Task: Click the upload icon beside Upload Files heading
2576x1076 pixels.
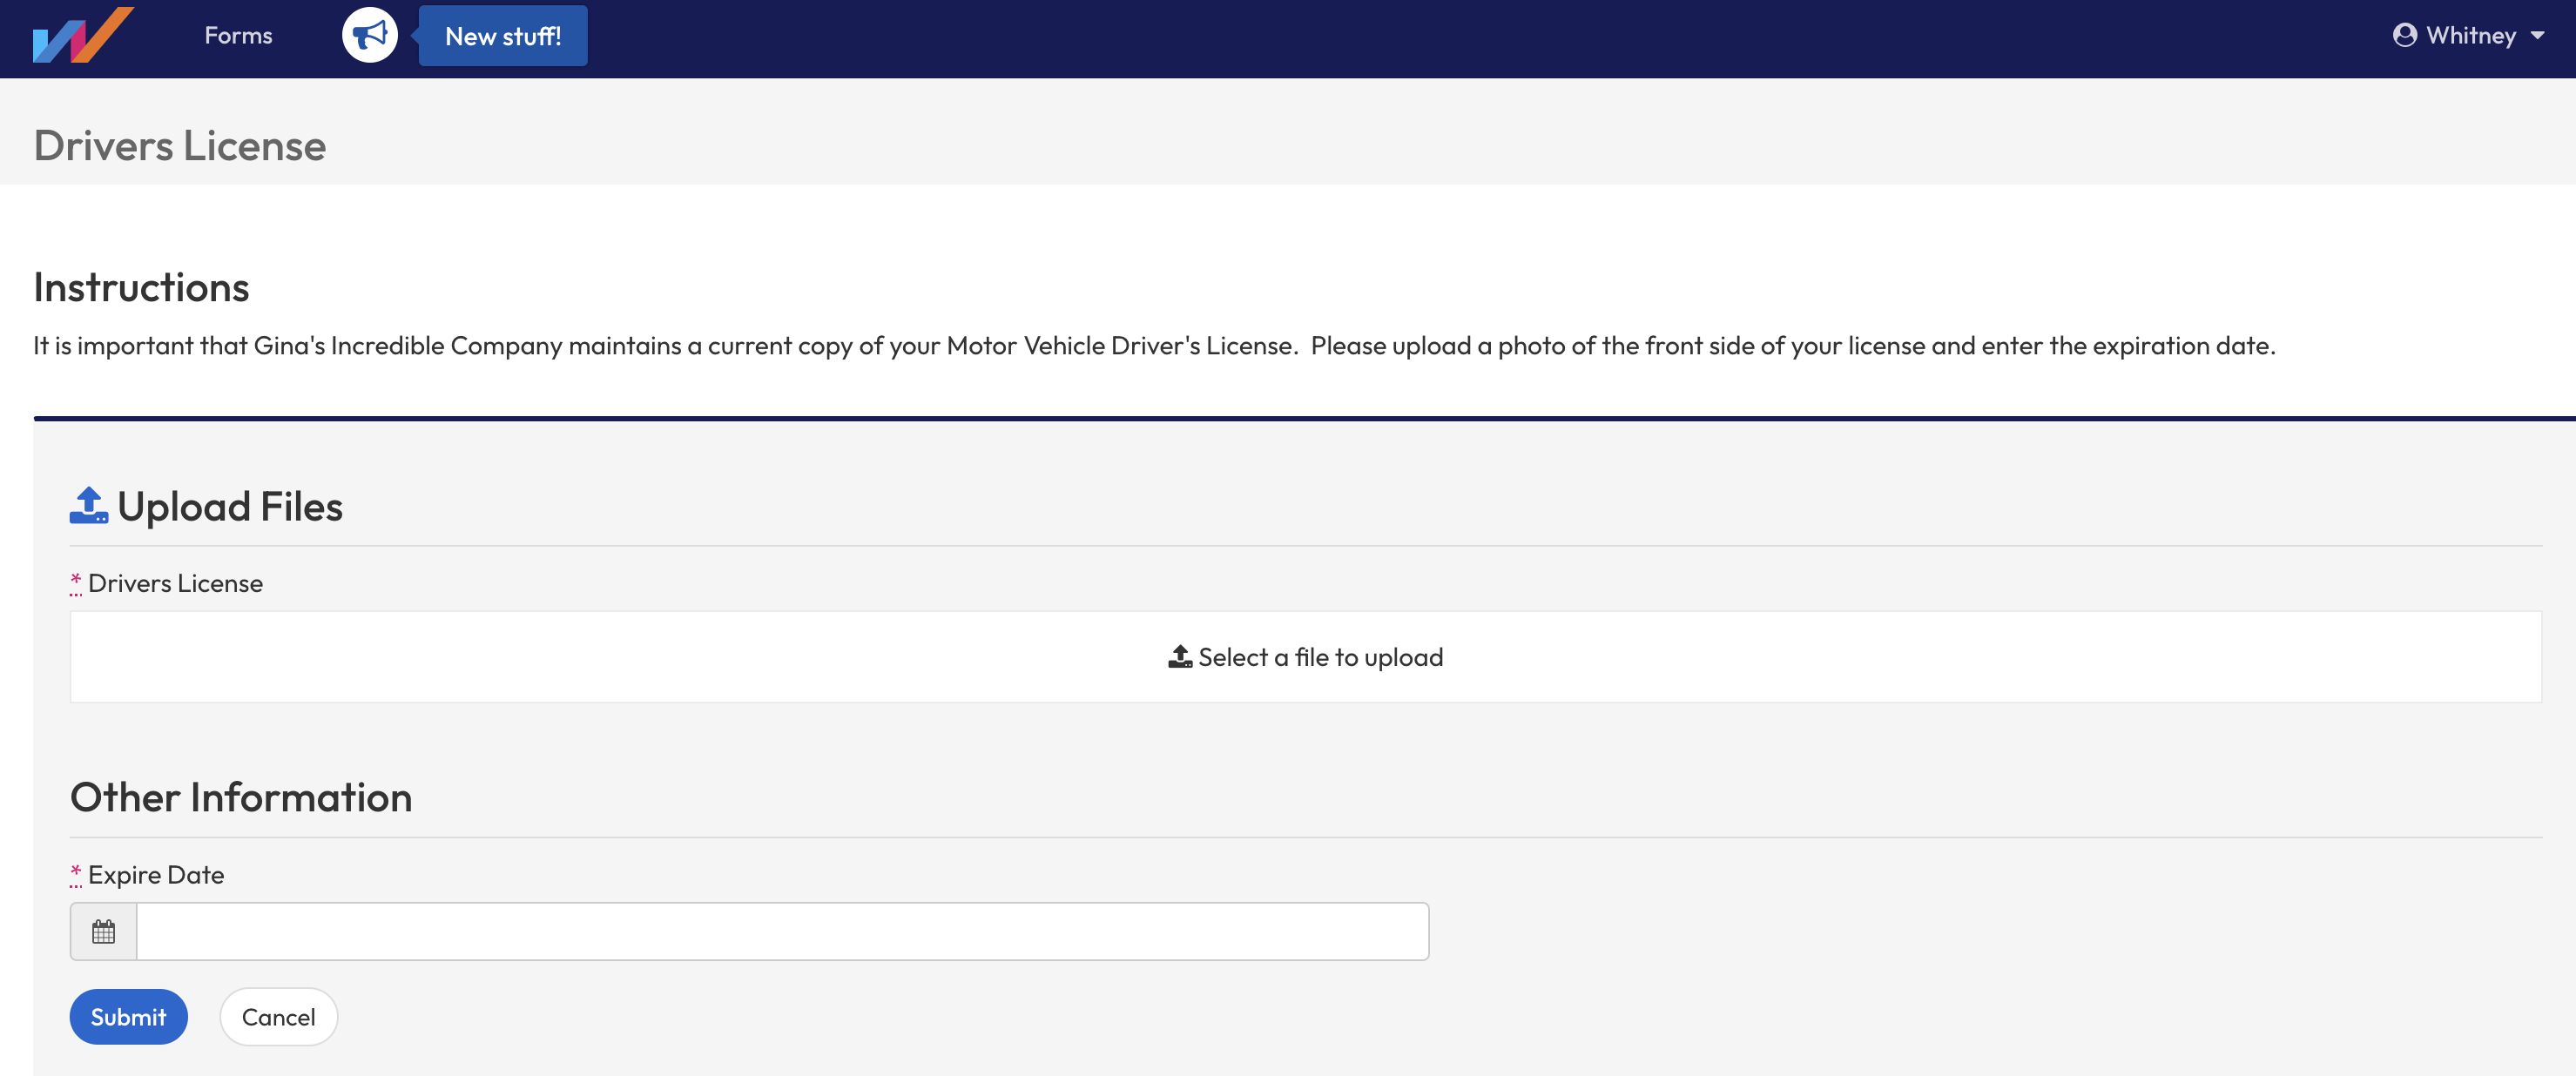Action: (x=88, y=505)
